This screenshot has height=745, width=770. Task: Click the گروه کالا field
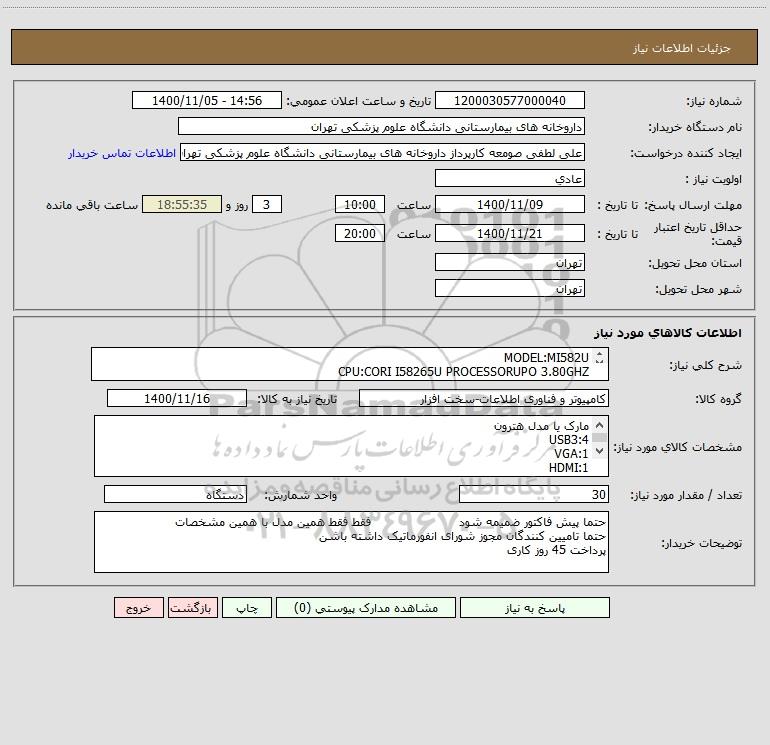click(484, 398)
